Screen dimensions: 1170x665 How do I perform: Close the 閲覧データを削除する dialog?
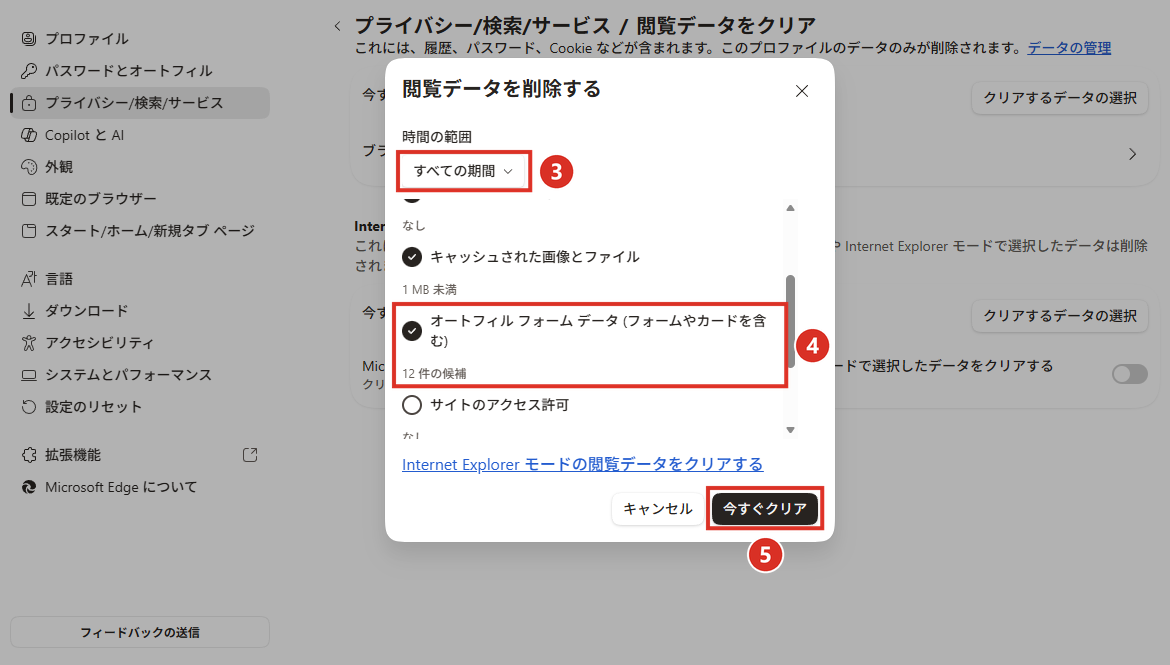click(x=801, y=91)
